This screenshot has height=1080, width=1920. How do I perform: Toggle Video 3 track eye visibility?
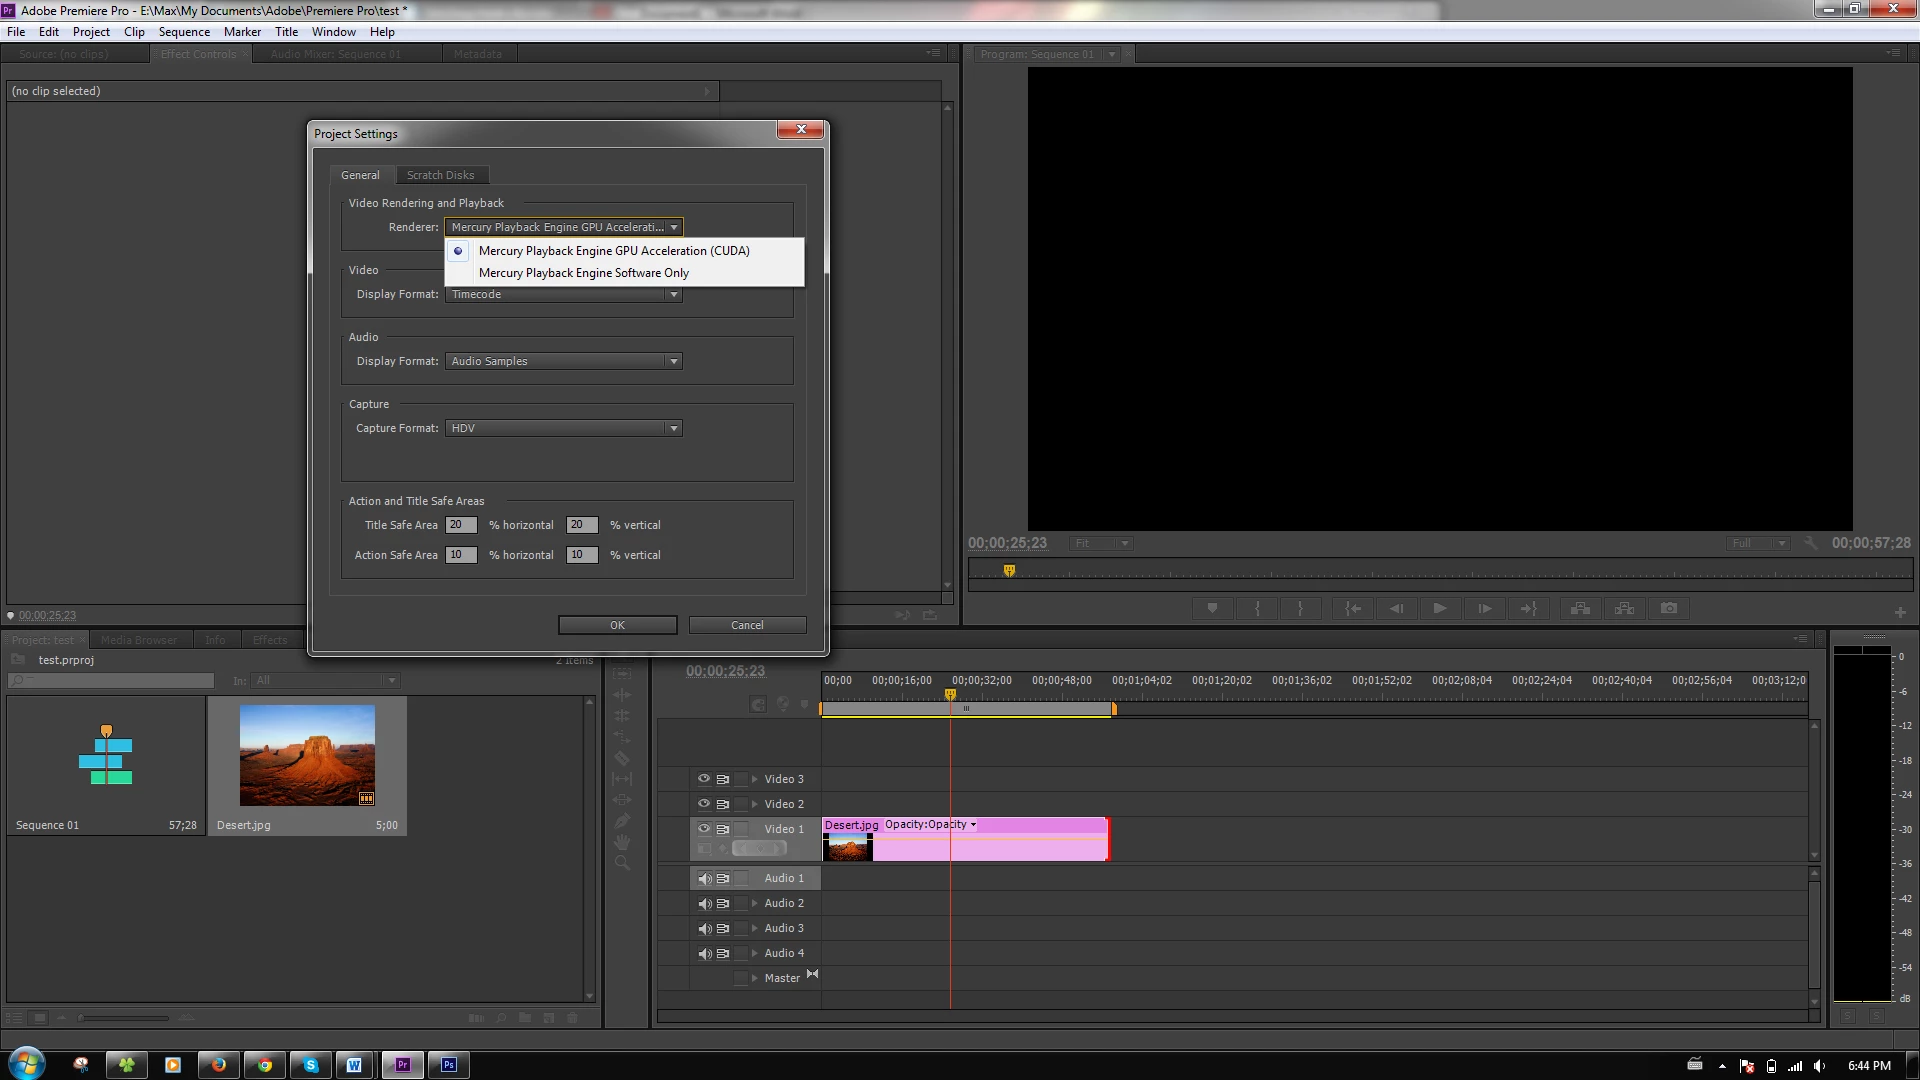pyautogui.click(x=704, y=779)
